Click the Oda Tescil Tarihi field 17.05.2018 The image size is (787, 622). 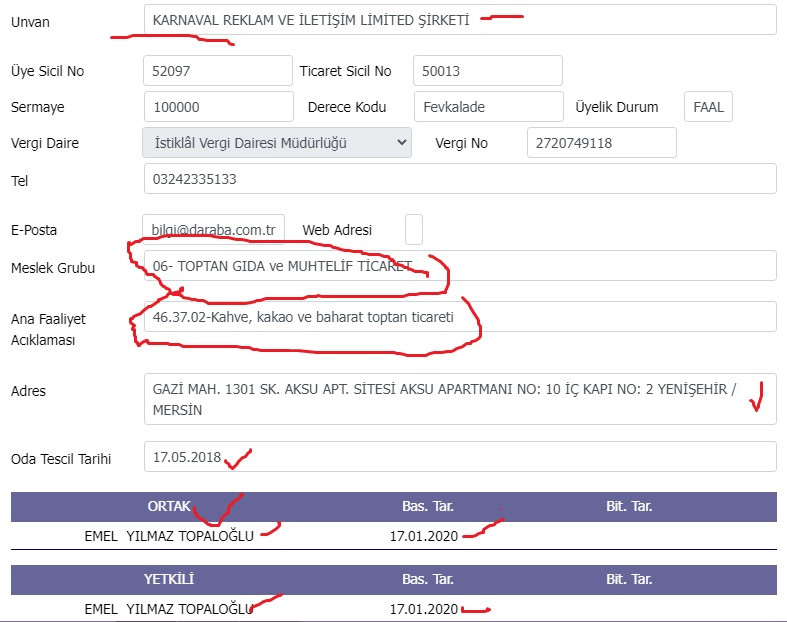[x=460, y=457]
